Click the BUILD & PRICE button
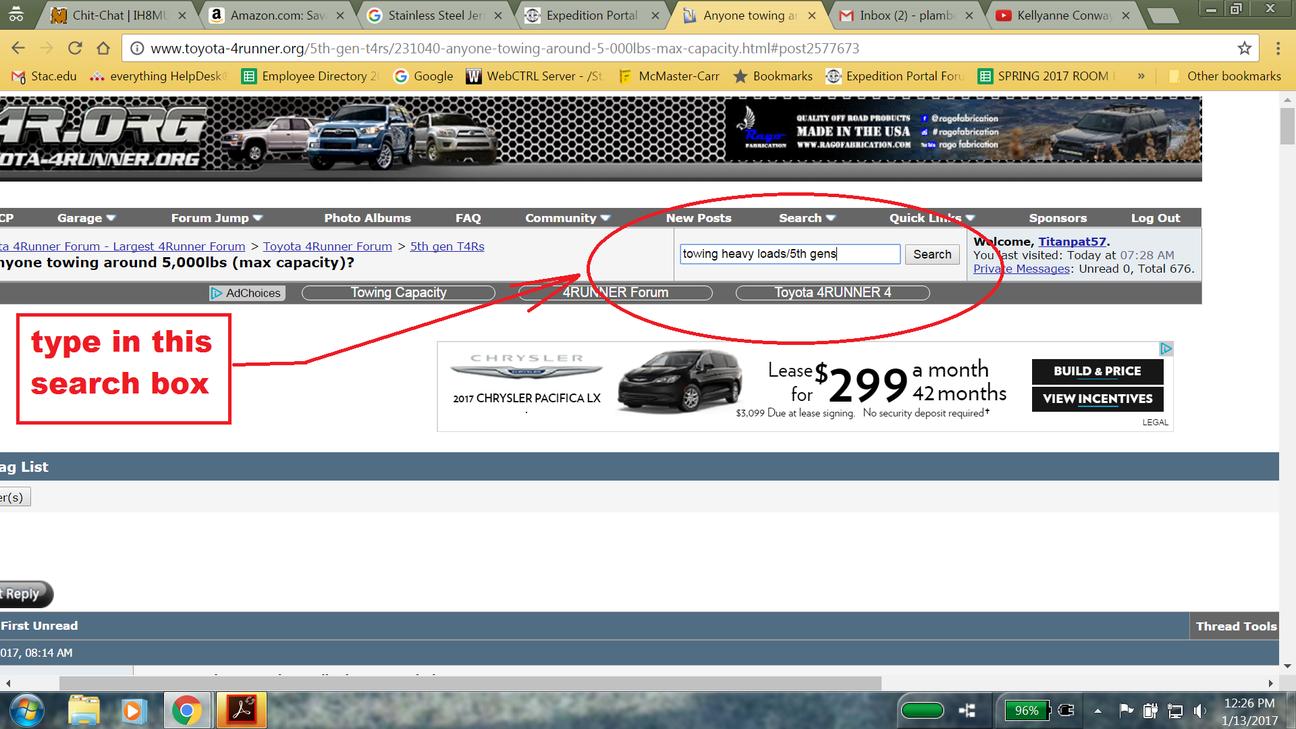The image size is (1296, 729). click(x=1097, y=371)
